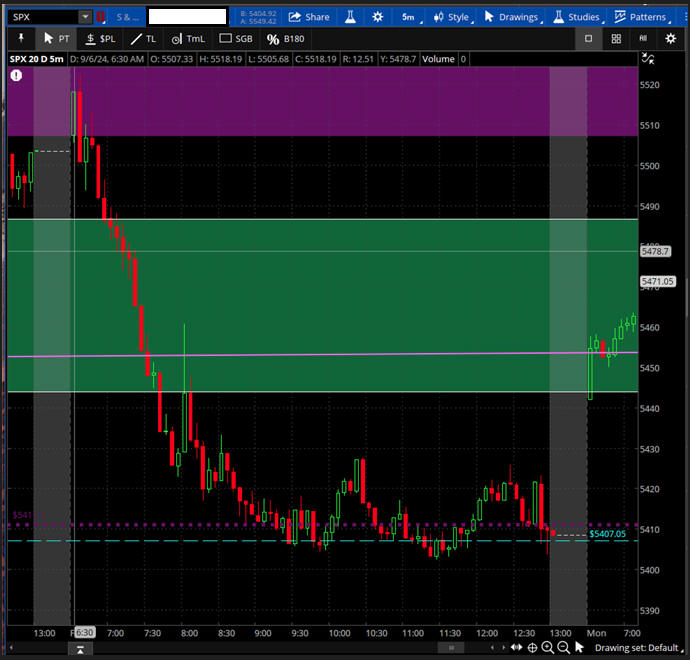This screenshot has height=660, width=690.
Task: Open the 5m timeframe dropdown
Action: click(x=408, y=17)
